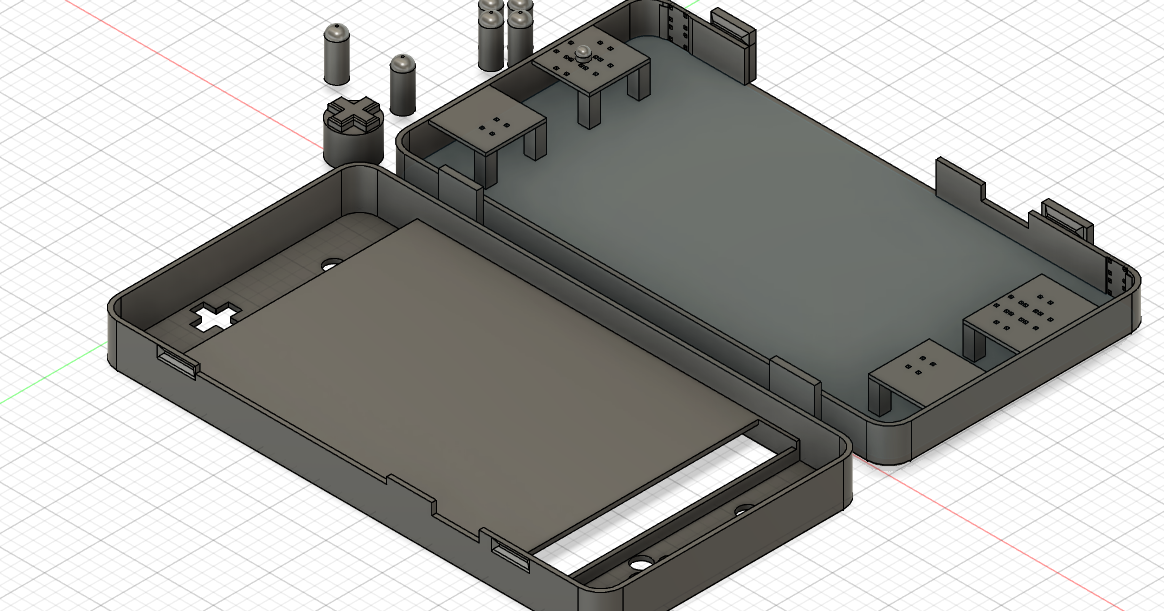Select the slot on the left case's short wall
Image resolution: width=1164 pixels, height=611 pixels.
pos(177,362)
